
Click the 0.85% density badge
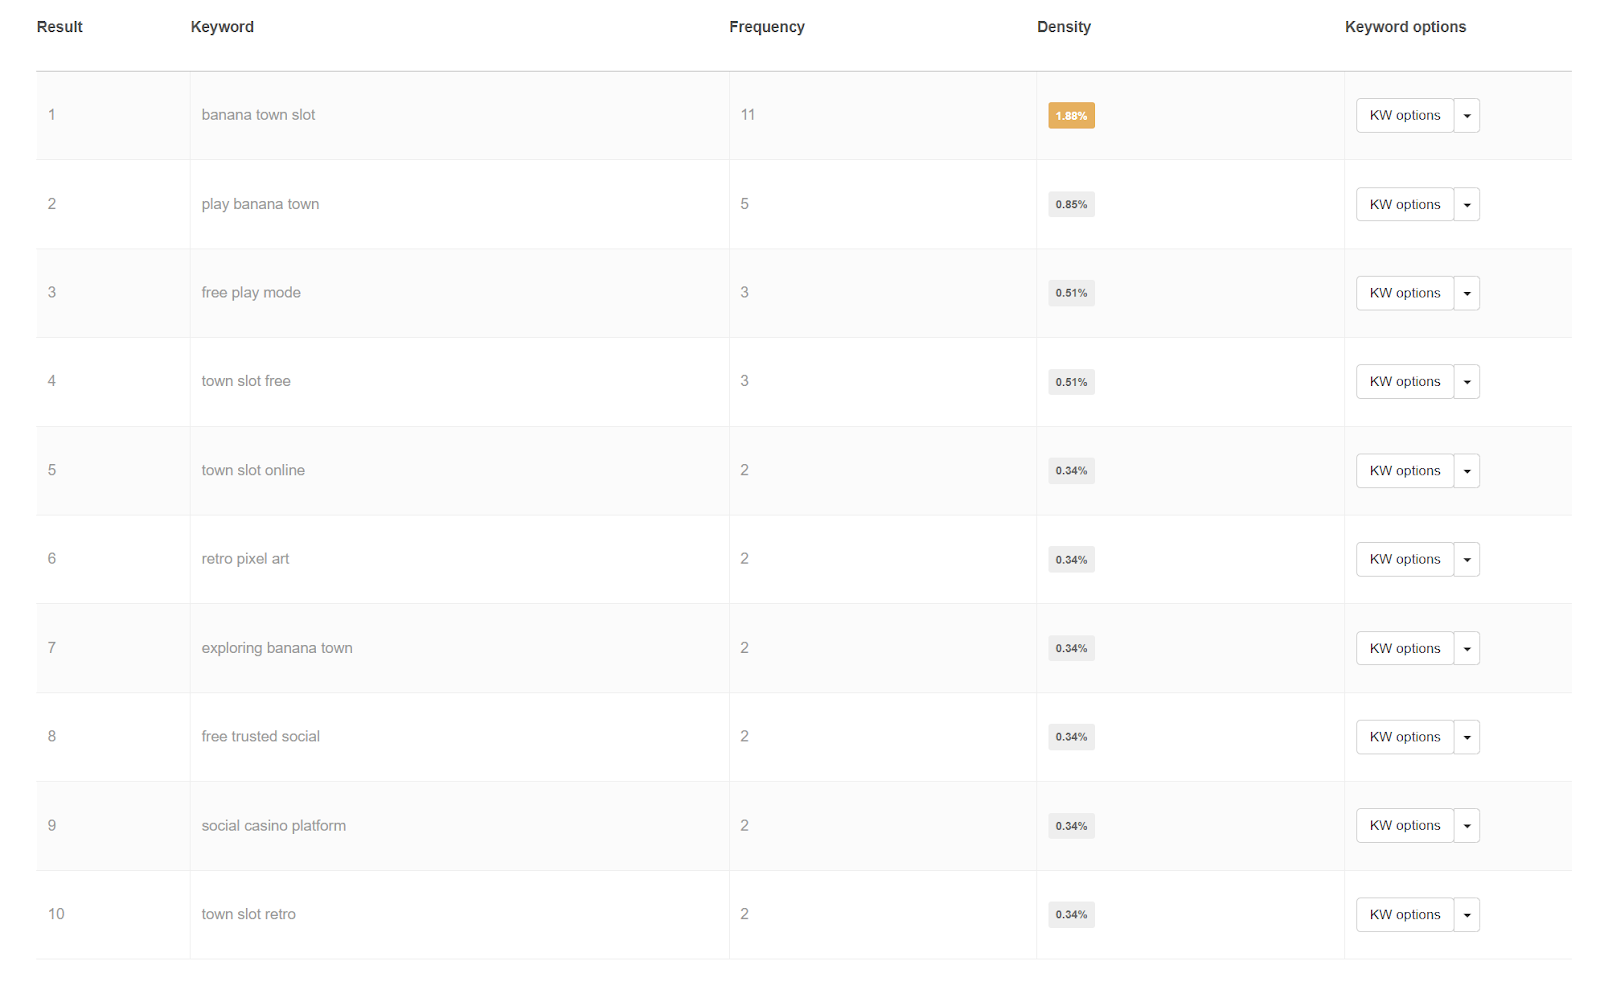[1071, 205]
